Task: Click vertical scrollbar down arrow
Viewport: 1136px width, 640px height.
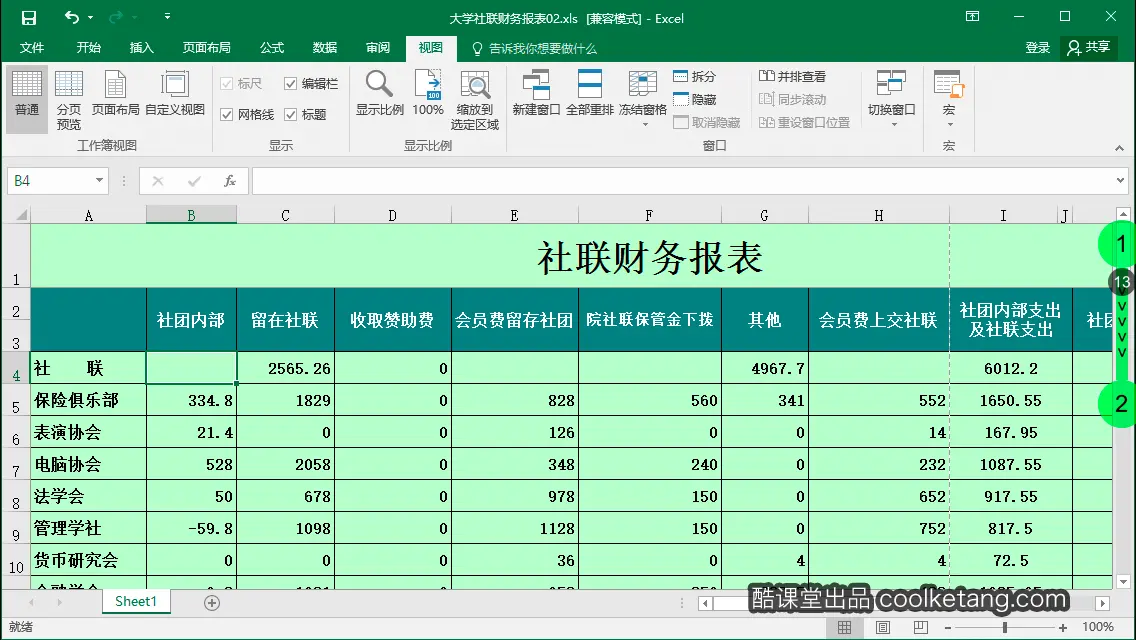Action: tap(1123, 581)
